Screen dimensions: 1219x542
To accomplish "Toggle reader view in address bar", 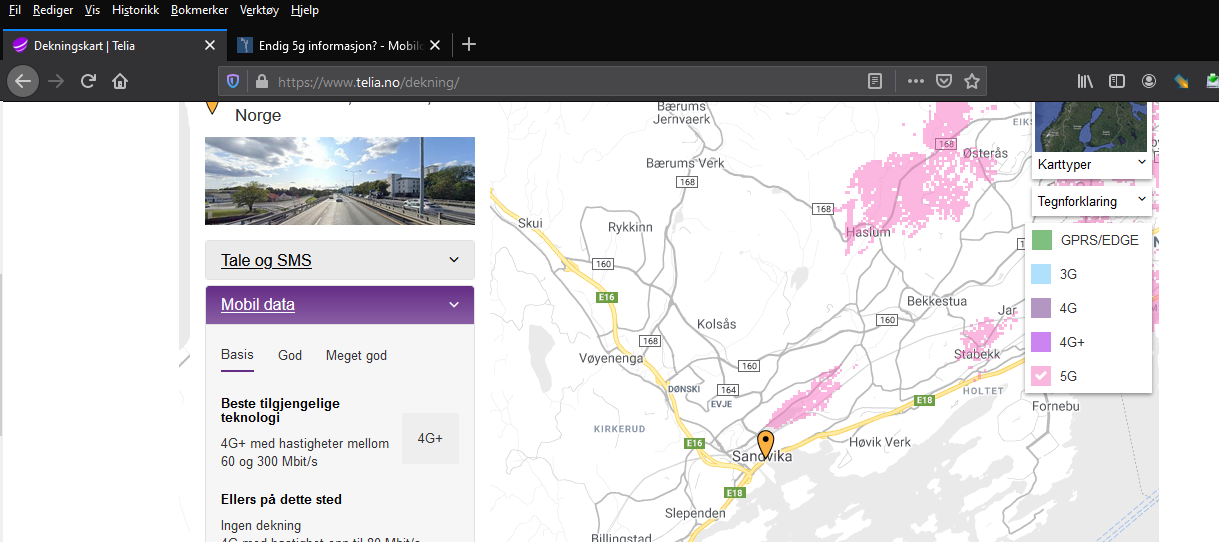I will [x=875, y=81].
